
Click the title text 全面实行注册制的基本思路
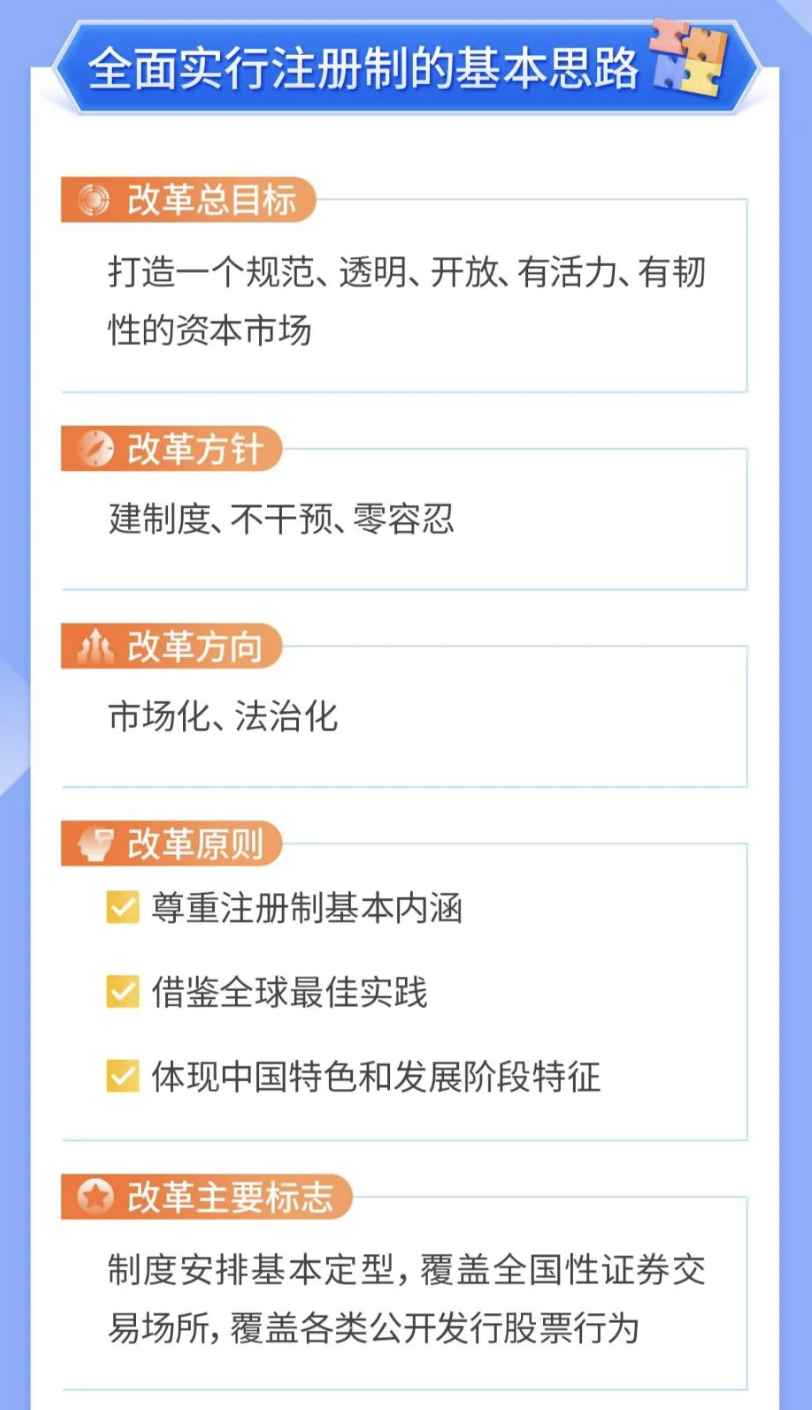coord(363,69)
